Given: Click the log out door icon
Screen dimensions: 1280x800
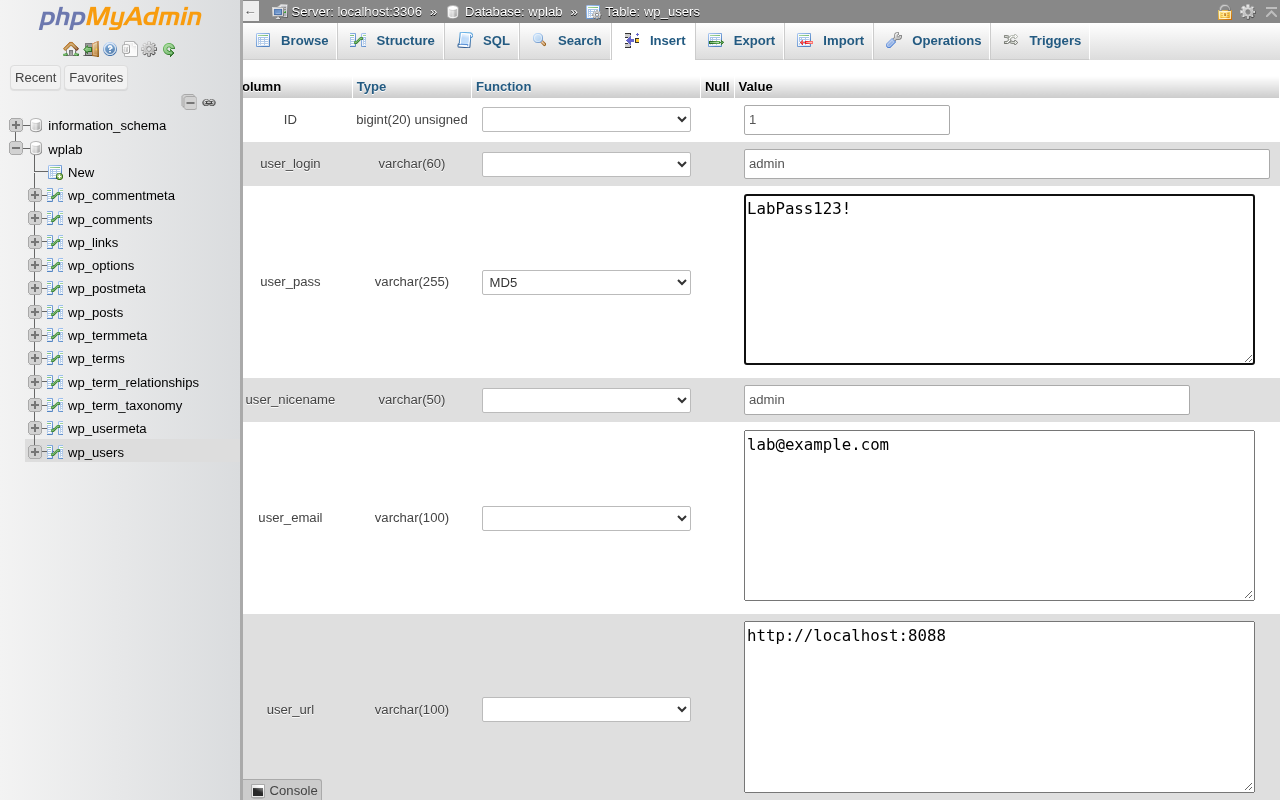Looking at the screenshot, I should click(91, 49).
